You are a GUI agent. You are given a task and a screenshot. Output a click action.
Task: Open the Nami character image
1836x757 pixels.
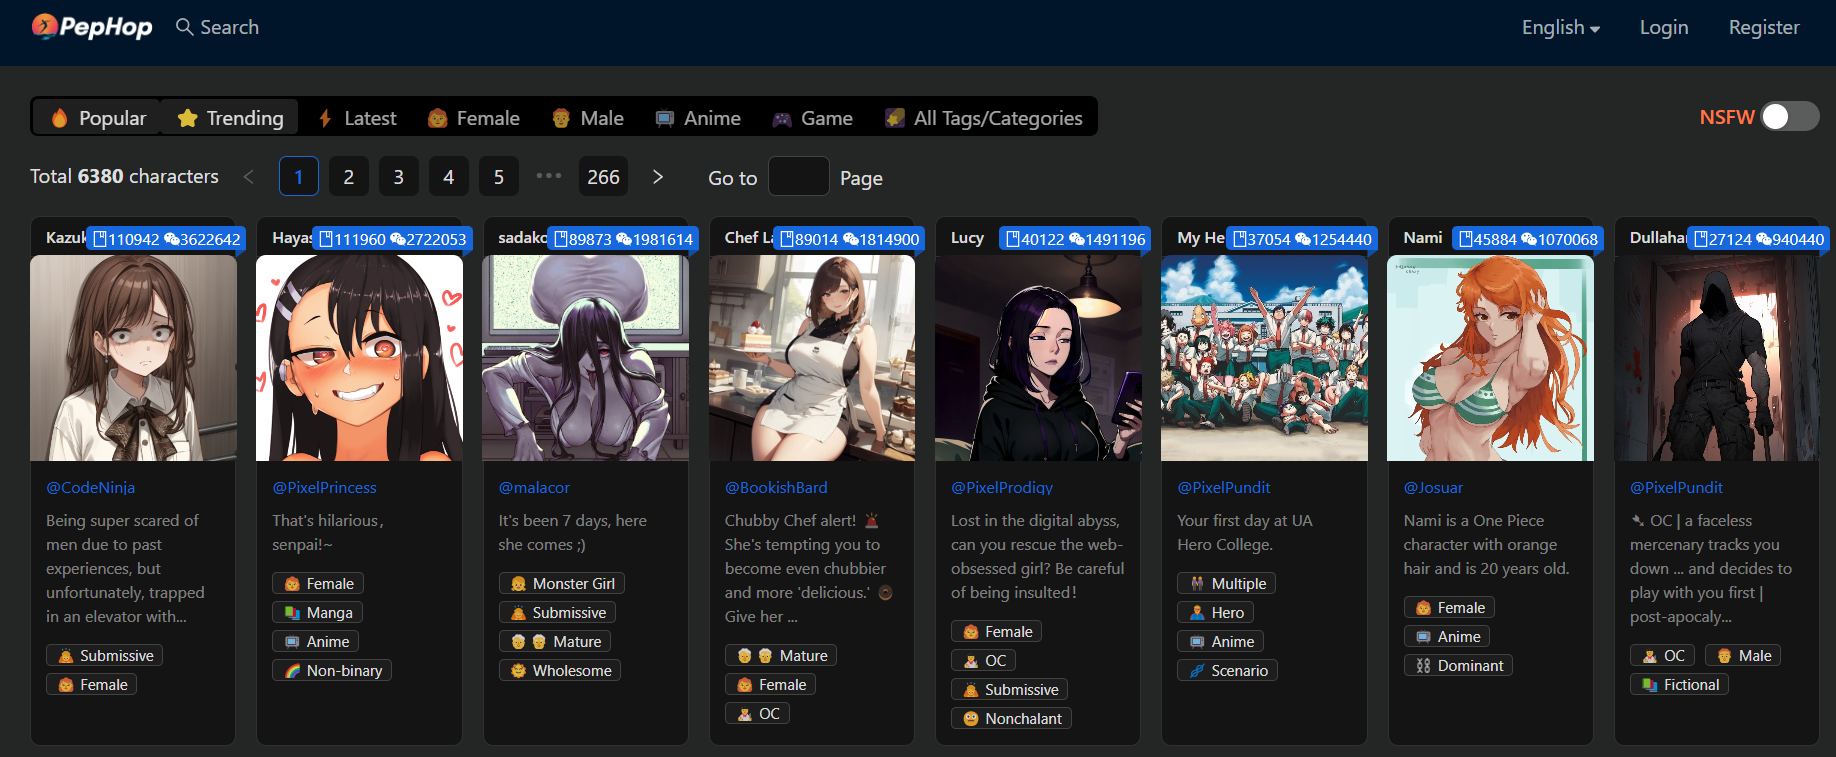pos(1490,358)
